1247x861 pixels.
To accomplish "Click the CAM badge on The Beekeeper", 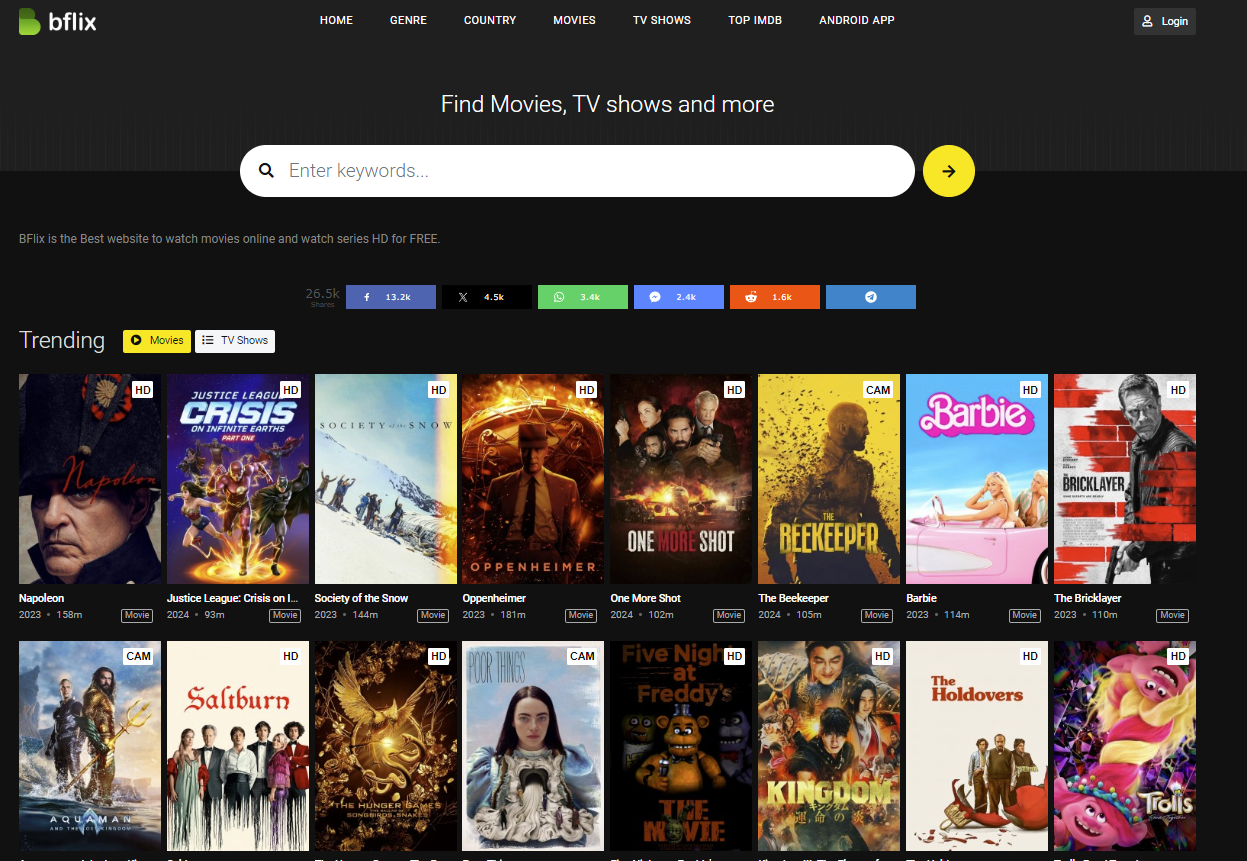I will 878,390.
